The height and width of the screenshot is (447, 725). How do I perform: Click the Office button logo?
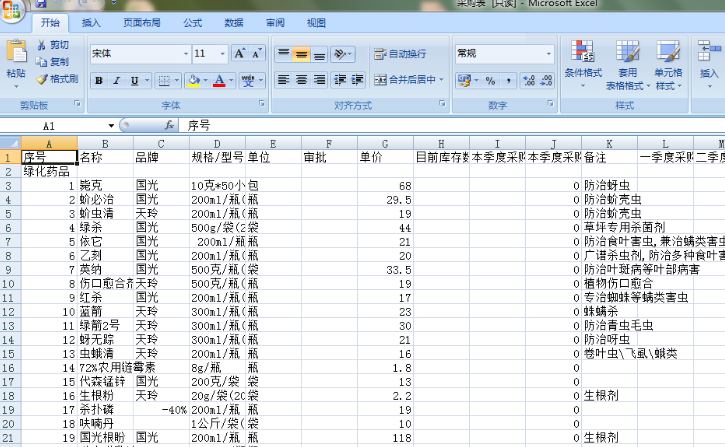coord(10,9)
